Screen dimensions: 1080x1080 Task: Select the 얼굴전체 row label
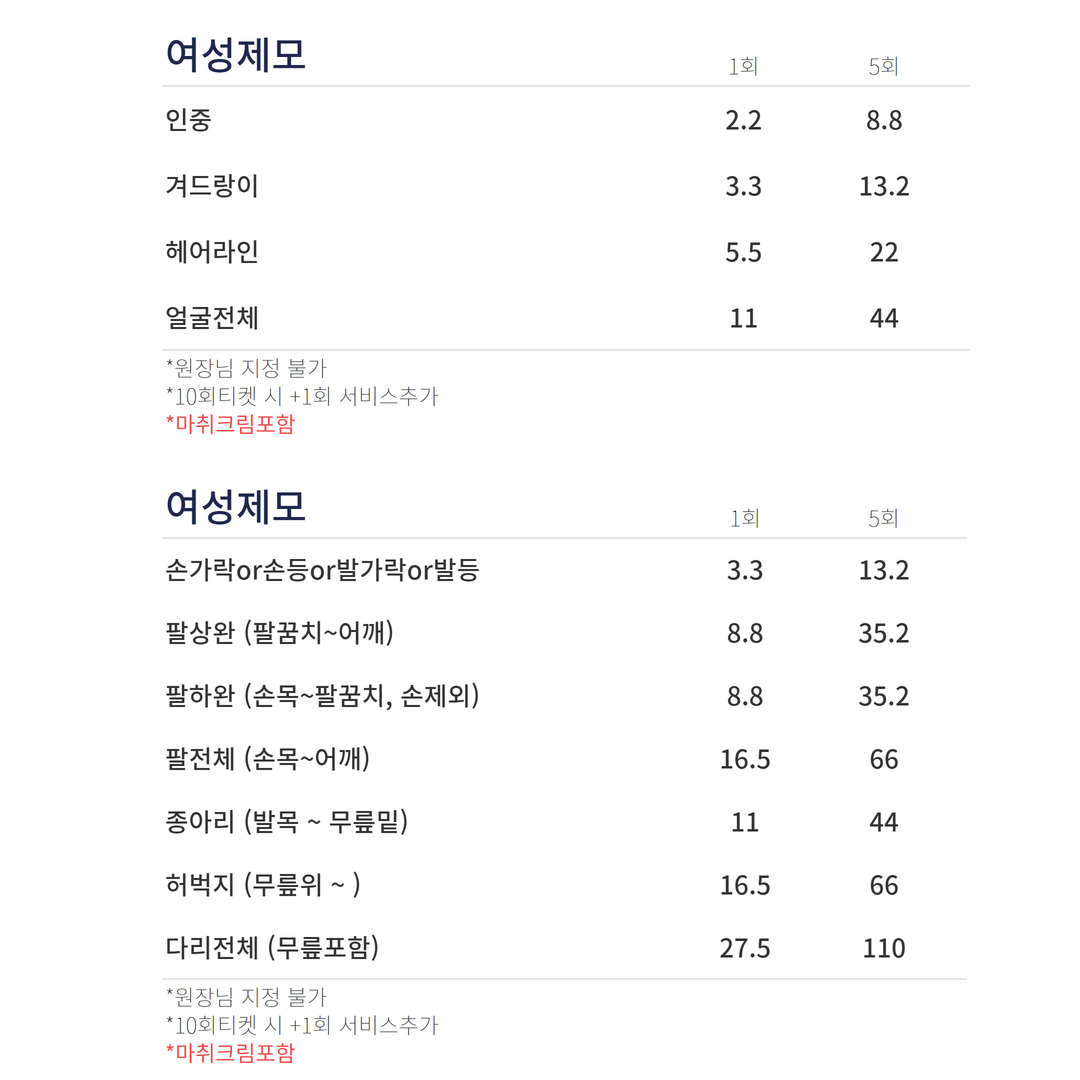click(x=212, y=319)
